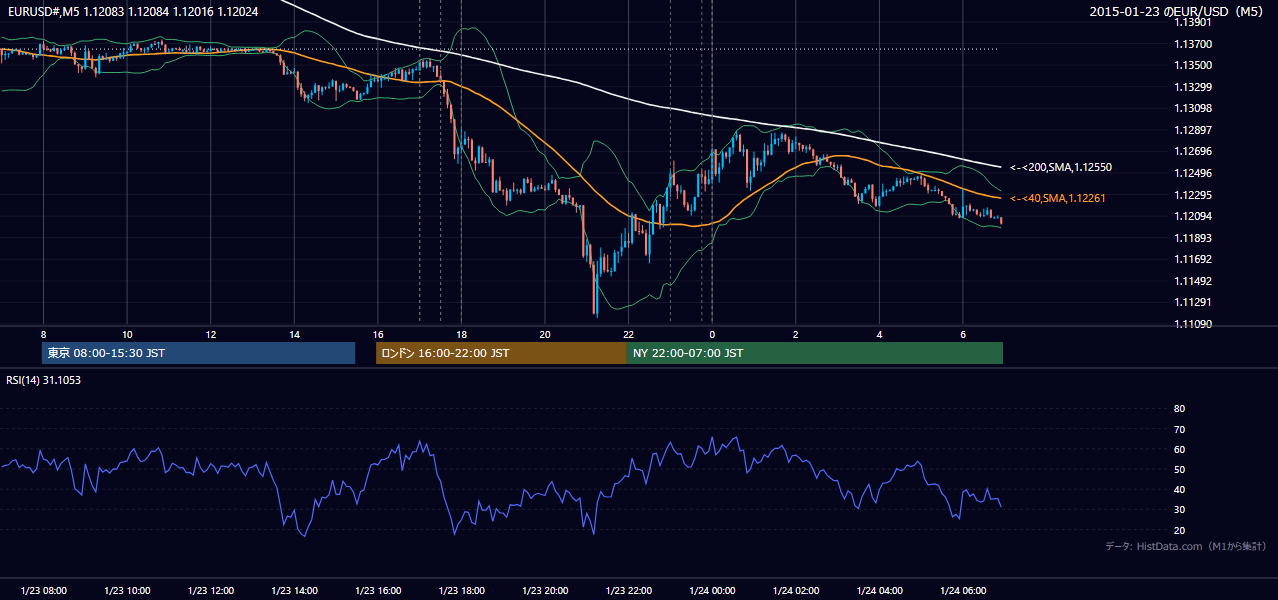Click RSI scale value 30
Viewport: 1278px width, 600px height.
pyautogui.click(x=1179, y=510)
